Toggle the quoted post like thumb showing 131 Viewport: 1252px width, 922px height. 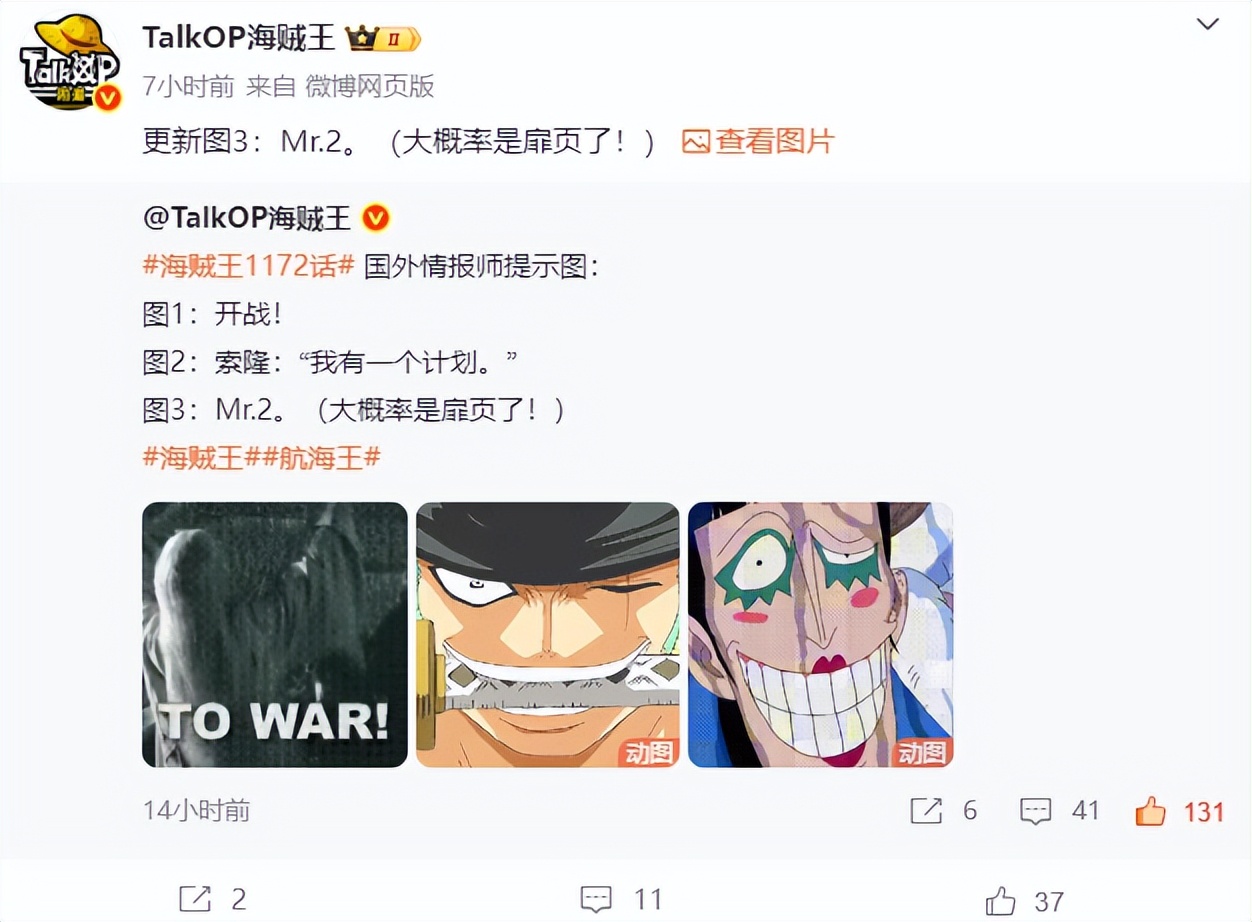point(1151,811)
